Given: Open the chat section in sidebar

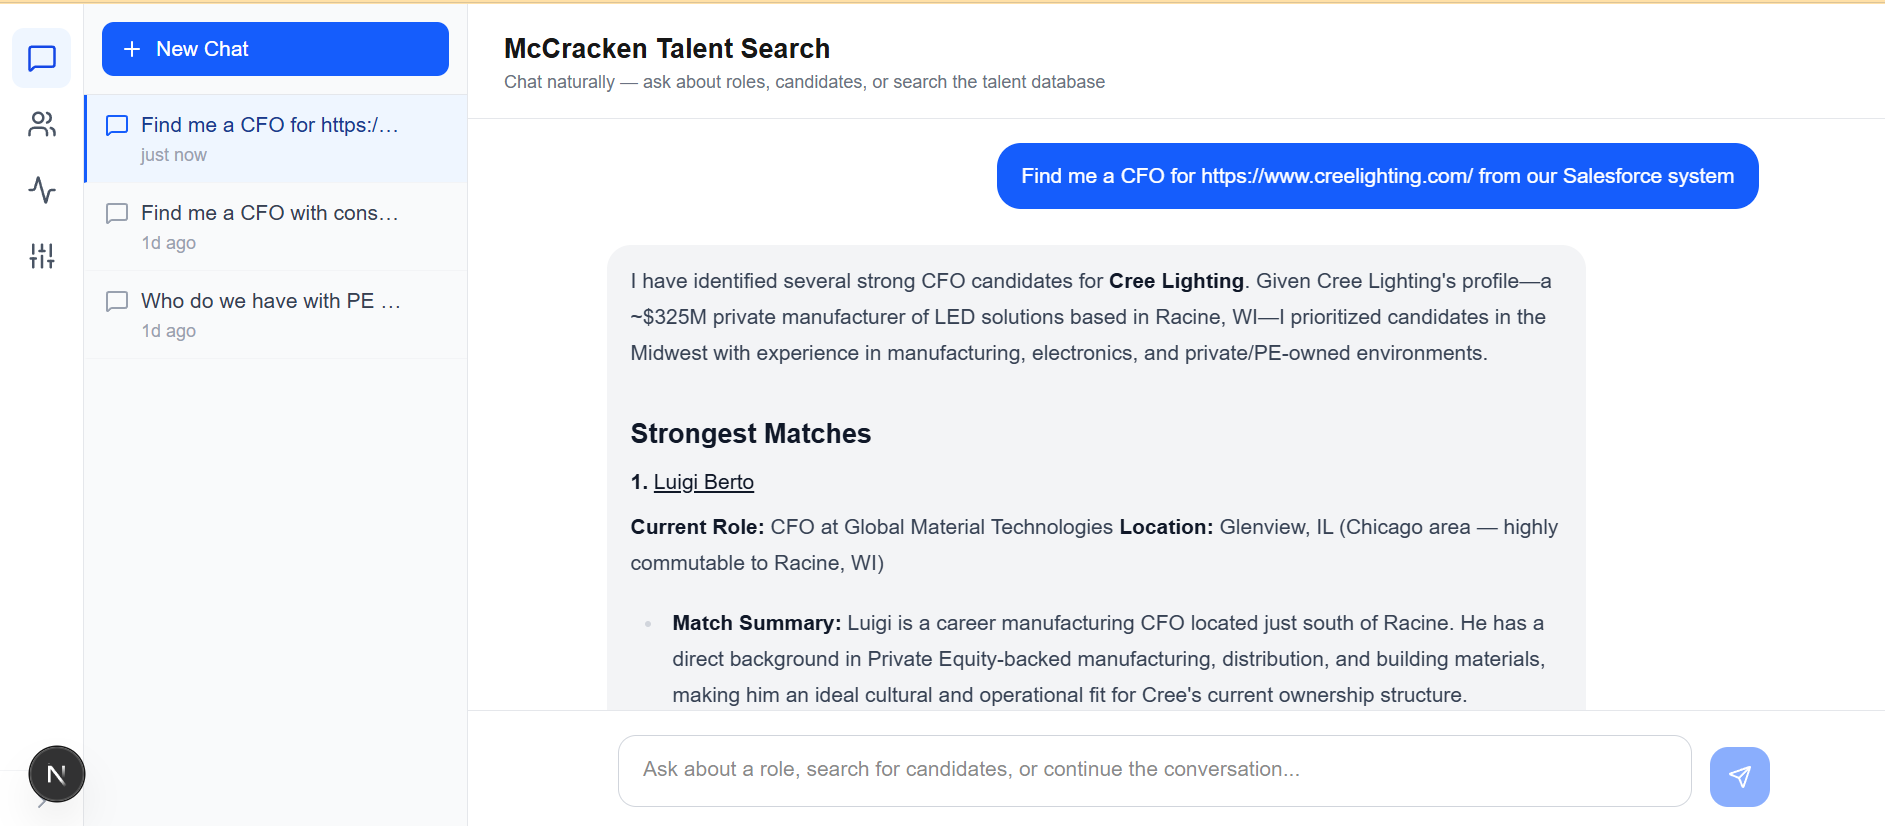Looking at the screenshot, I should 41,58.
